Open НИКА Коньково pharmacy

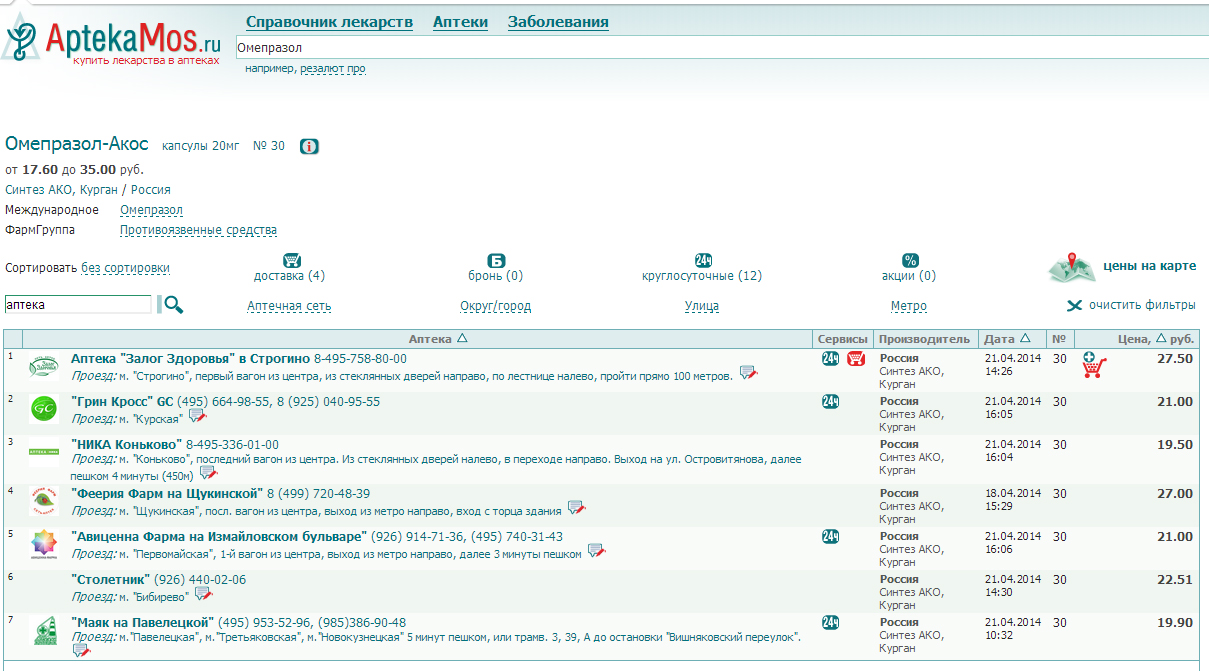[x=126, y=444]
